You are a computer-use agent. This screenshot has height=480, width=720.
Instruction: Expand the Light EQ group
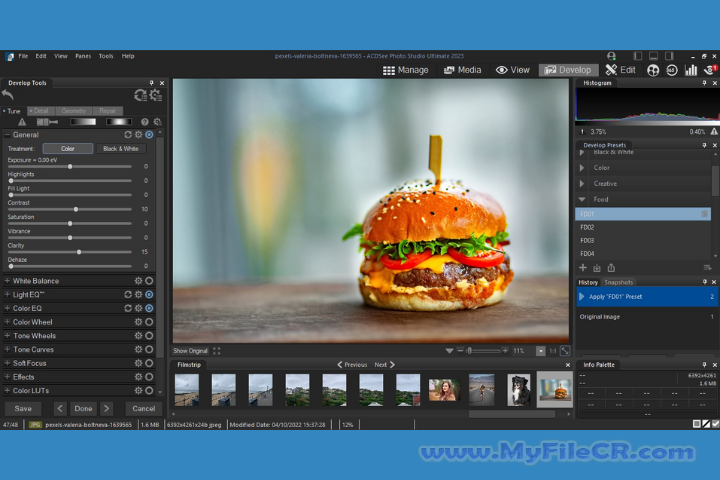click(7, 294)
